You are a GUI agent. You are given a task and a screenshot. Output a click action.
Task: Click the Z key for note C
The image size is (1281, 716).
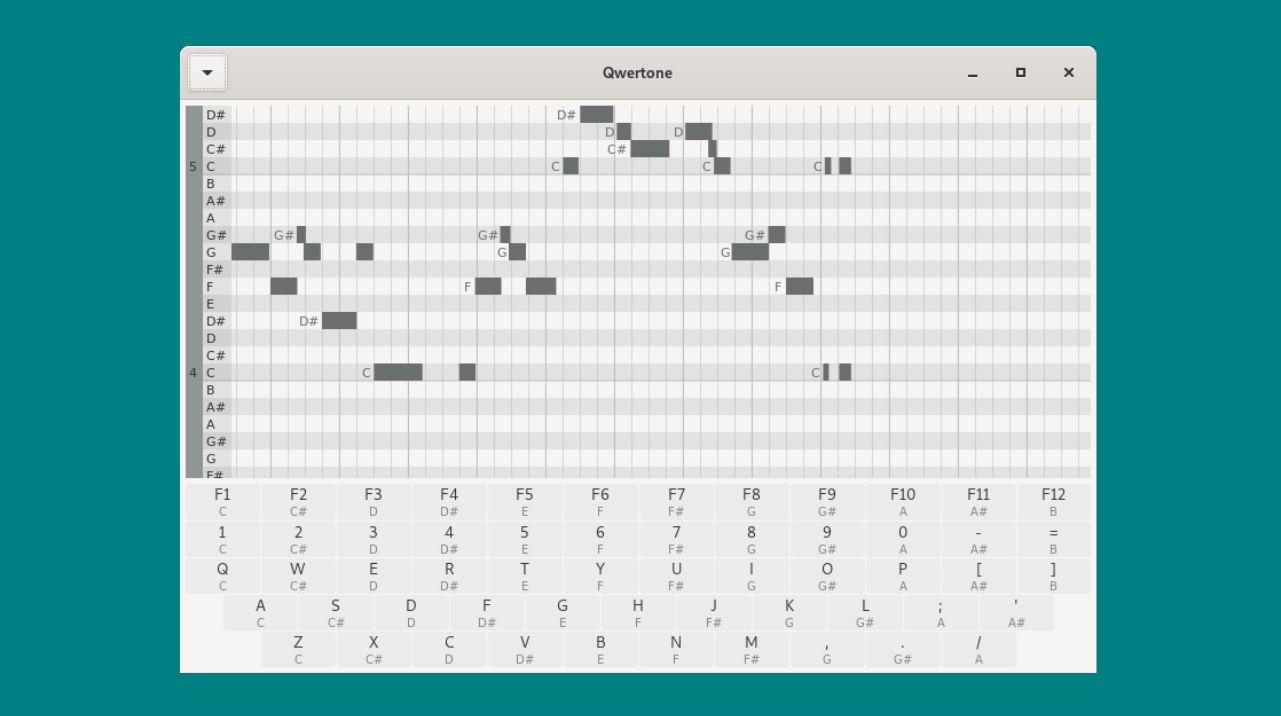tap(298, 650)
